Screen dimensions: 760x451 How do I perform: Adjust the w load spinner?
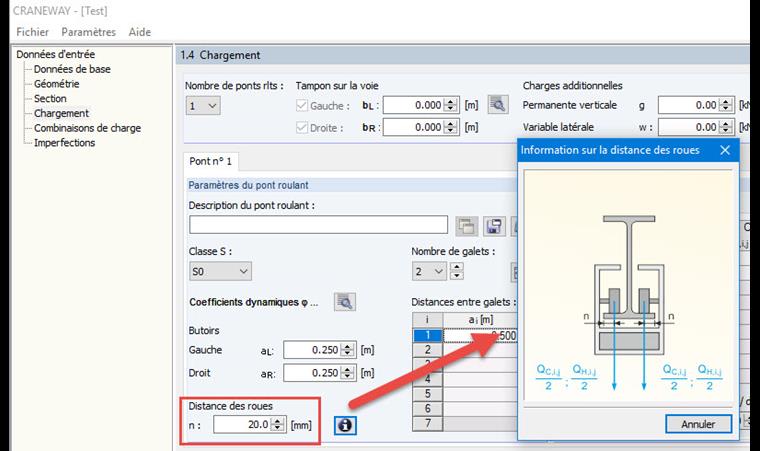coord(726,128)
